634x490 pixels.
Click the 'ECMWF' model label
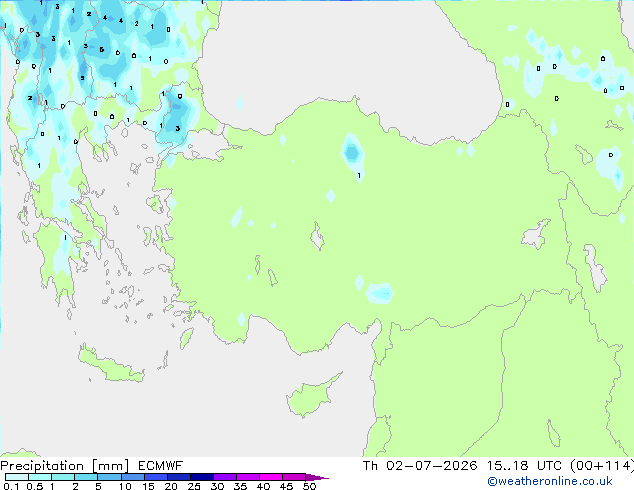[x=161, y=466]
